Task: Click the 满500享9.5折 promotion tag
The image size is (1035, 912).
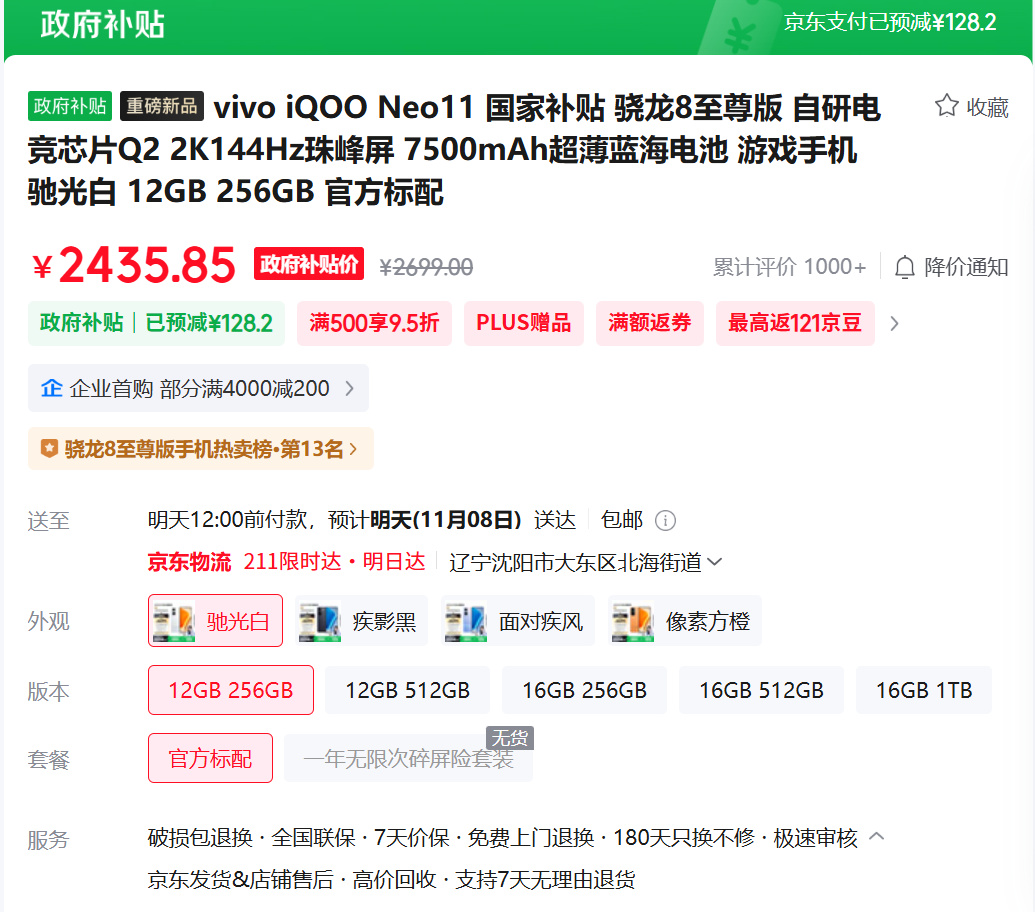Action: 374,323
